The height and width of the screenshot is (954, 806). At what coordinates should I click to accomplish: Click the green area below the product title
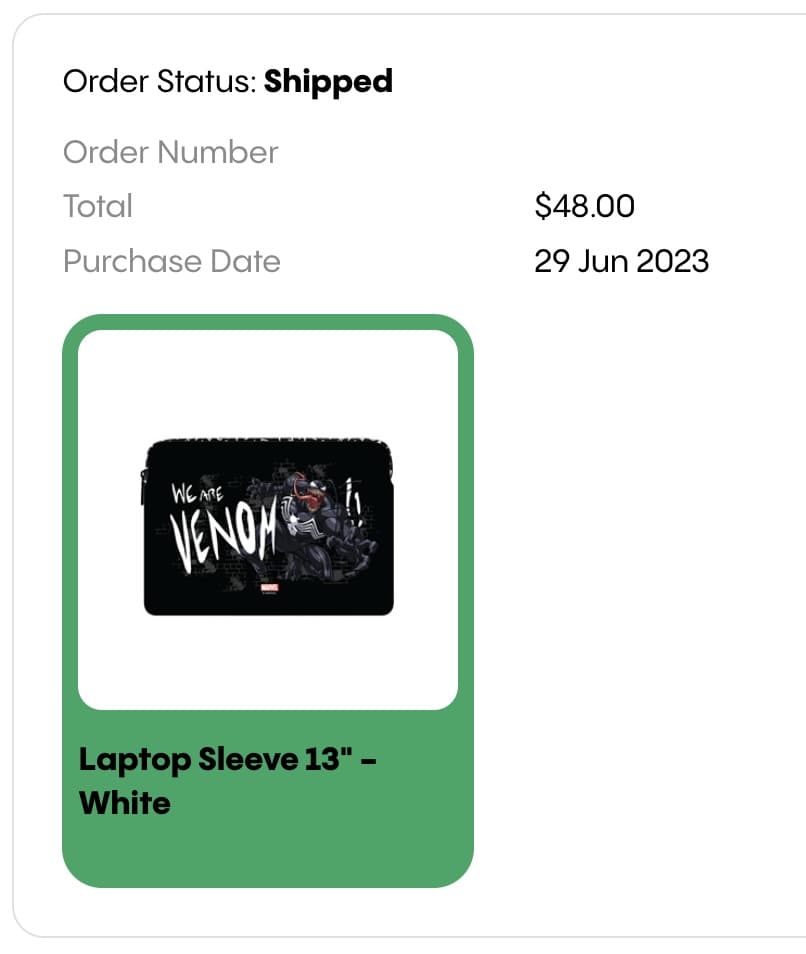[x=268, y=852]
